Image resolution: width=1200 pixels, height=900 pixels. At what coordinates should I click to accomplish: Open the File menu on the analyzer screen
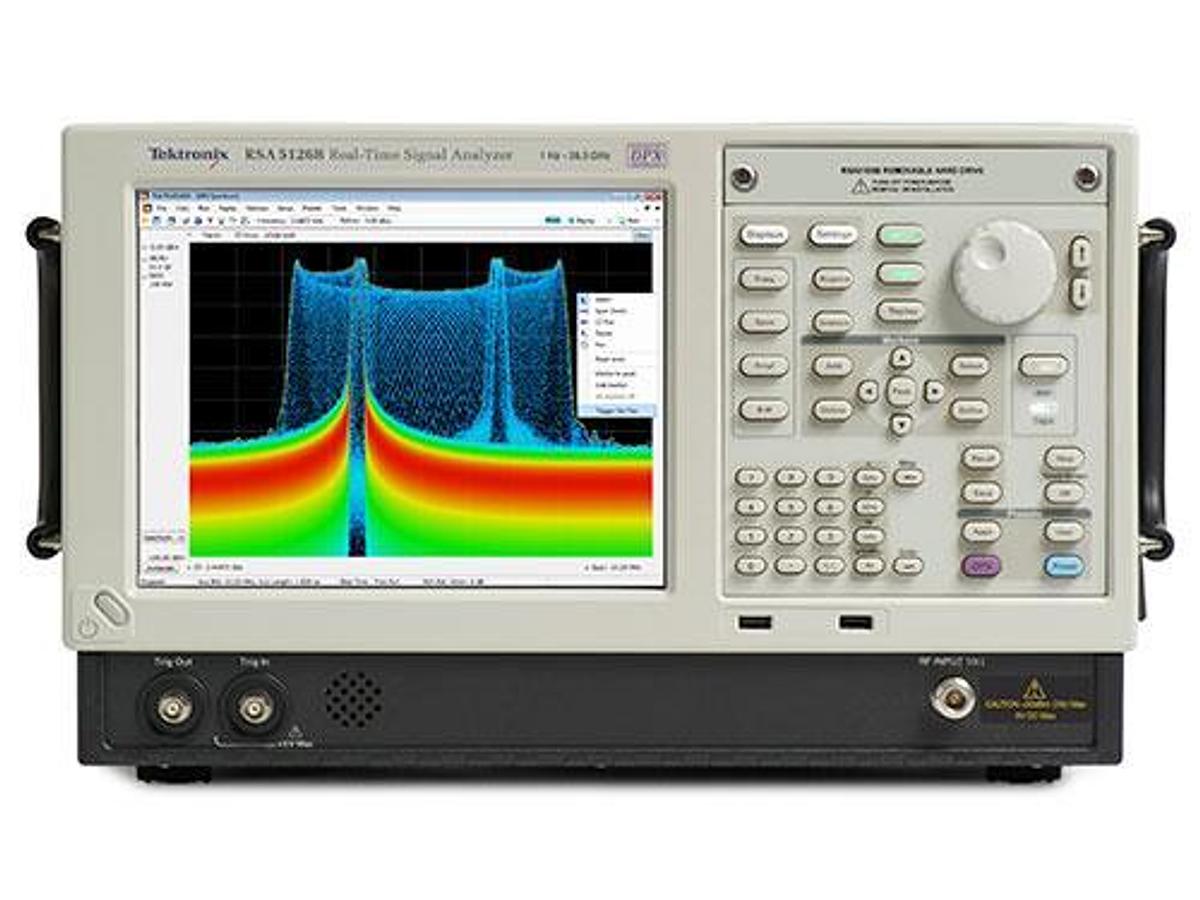point(161,208)
